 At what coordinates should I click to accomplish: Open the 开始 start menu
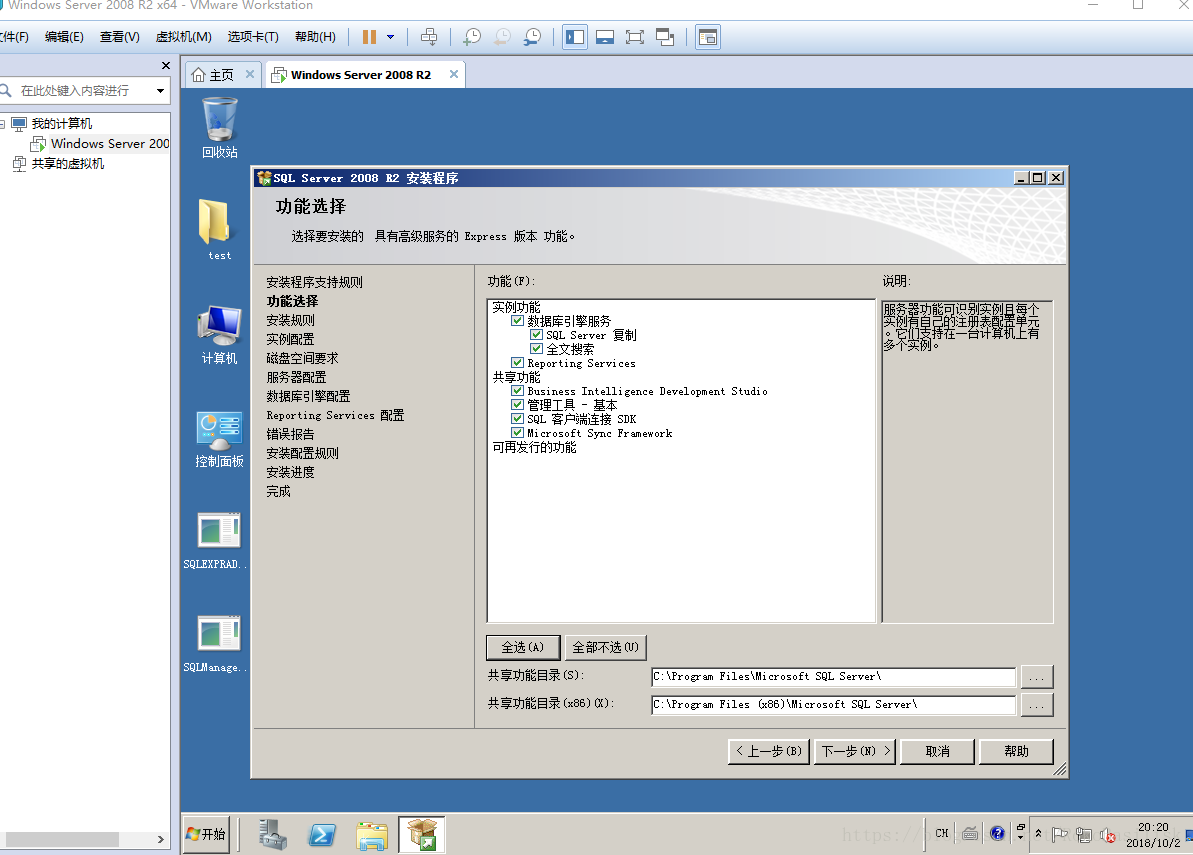(x=206, y=834)
